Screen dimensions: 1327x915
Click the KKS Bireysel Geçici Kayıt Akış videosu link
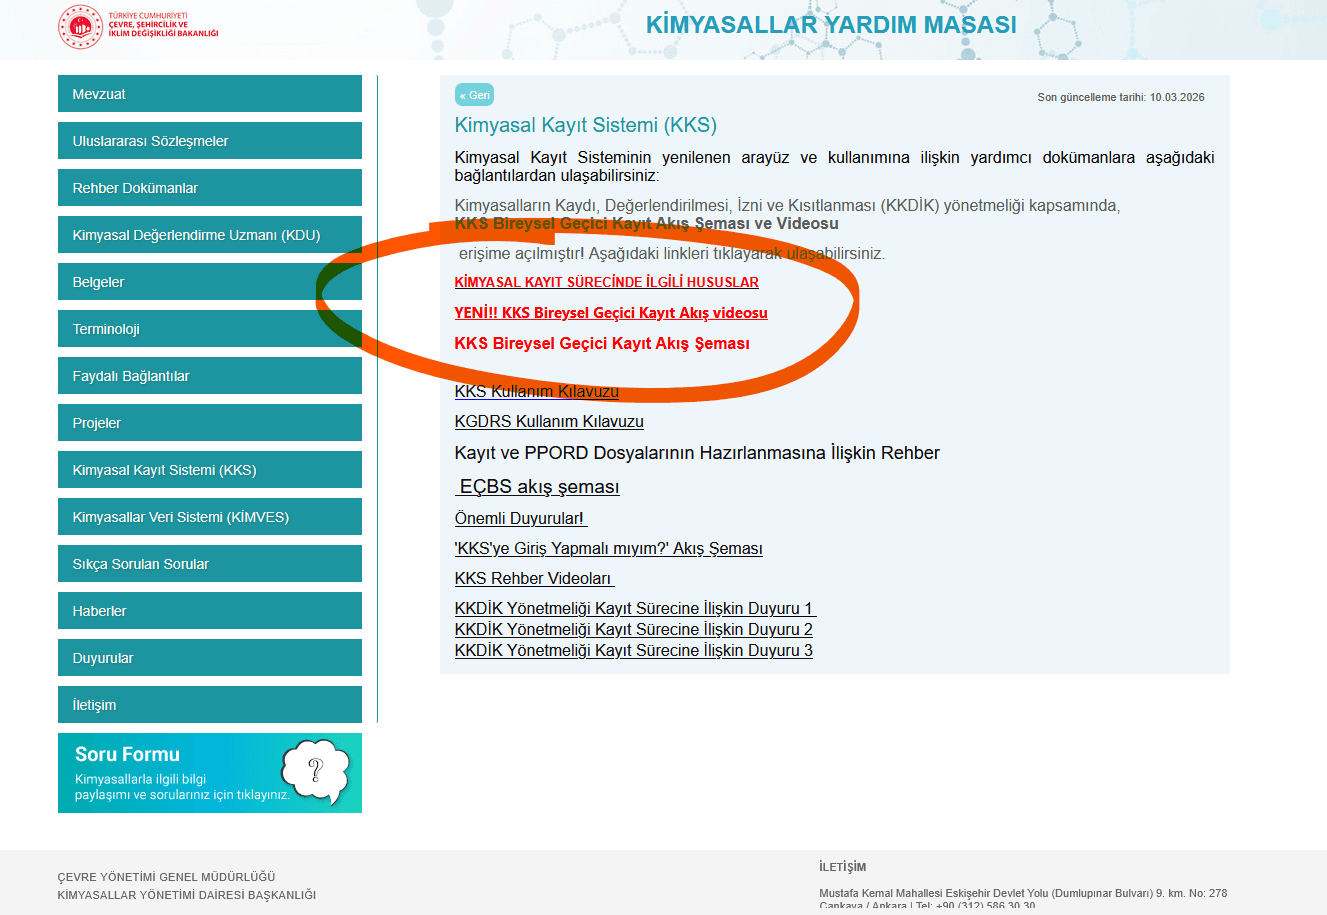[611, 313]
